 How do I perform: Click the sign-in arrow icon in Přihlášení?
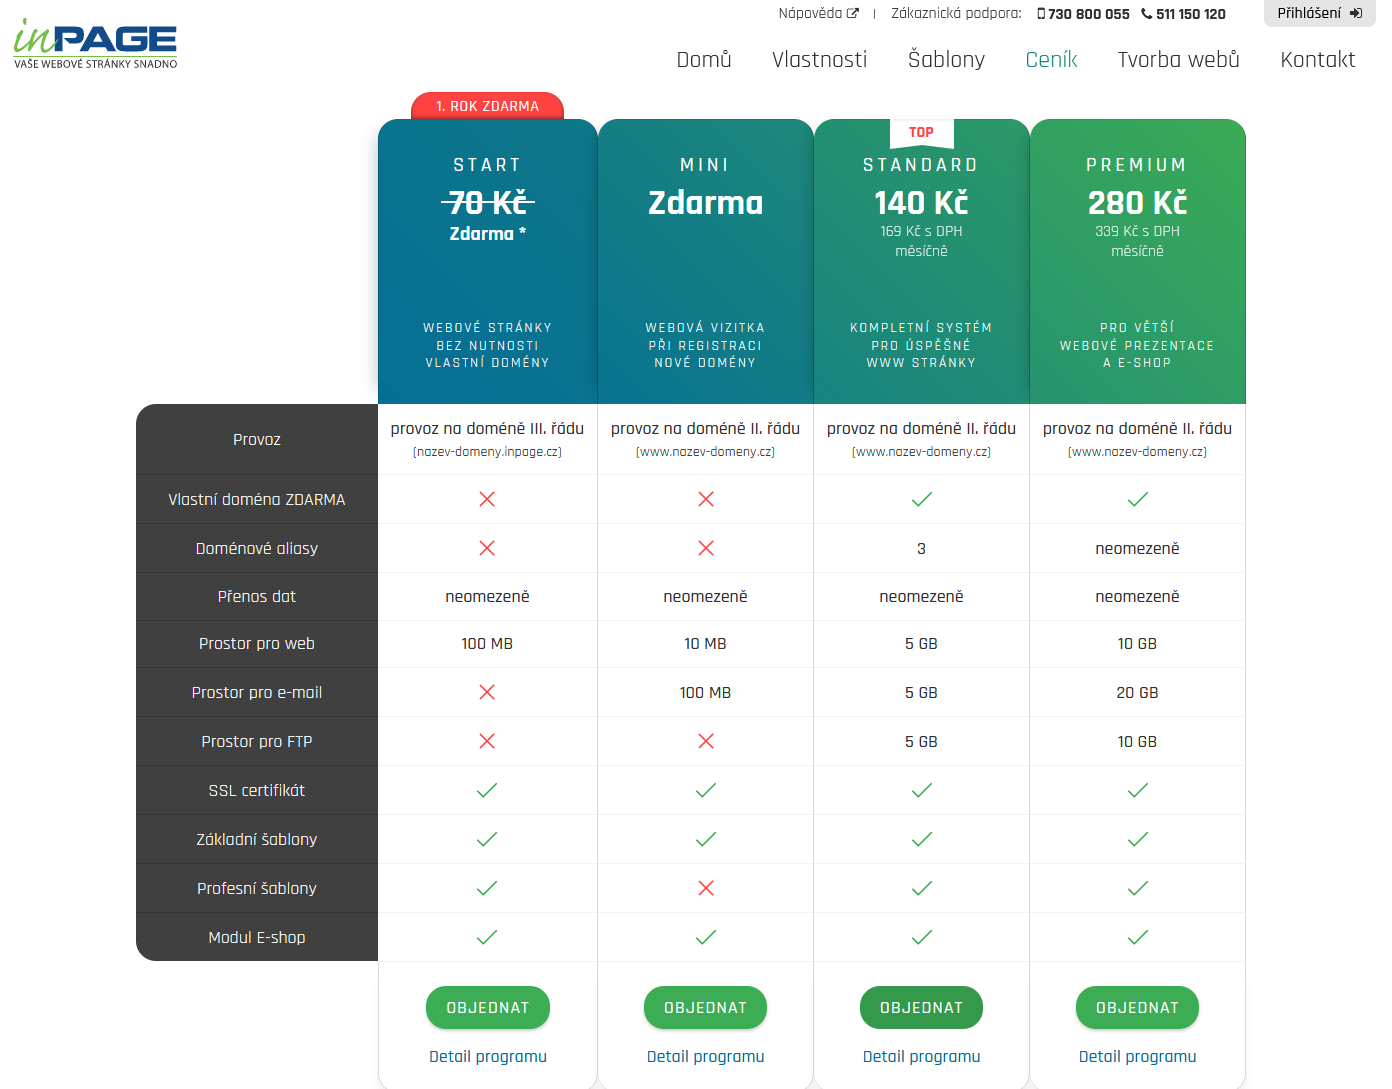tap(1356, 14)
